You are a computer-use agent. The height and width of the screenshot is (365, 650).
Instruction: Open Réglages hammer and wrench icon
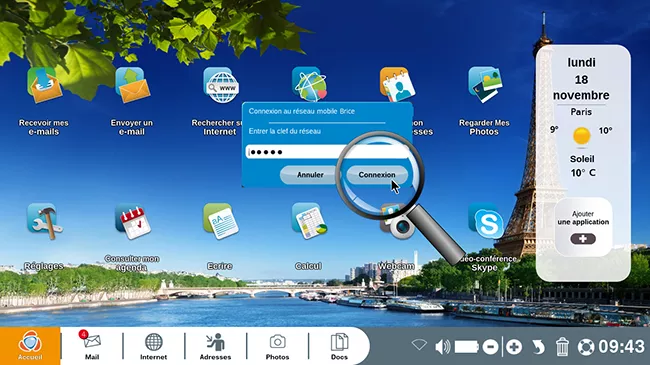(x=44, y=221)
